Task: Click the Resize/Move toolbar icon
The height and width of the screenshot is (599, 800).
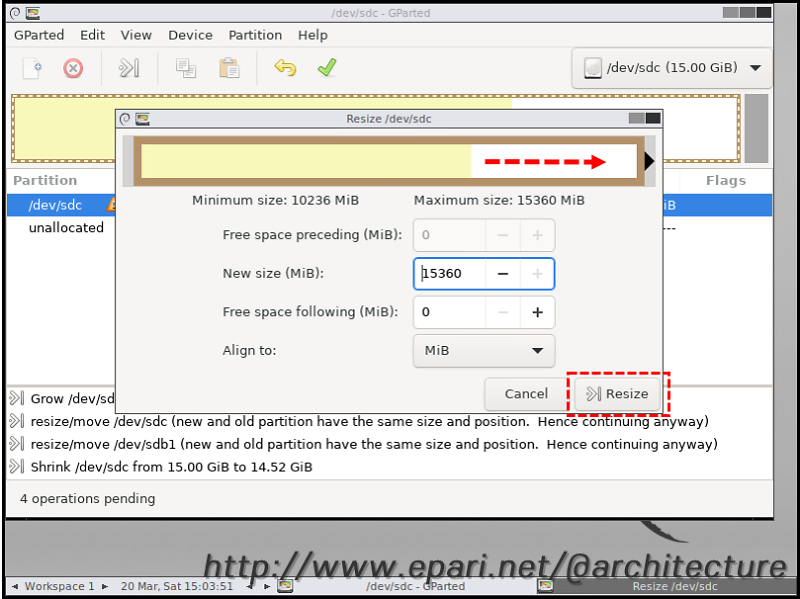Action: [x=129, y=68]
